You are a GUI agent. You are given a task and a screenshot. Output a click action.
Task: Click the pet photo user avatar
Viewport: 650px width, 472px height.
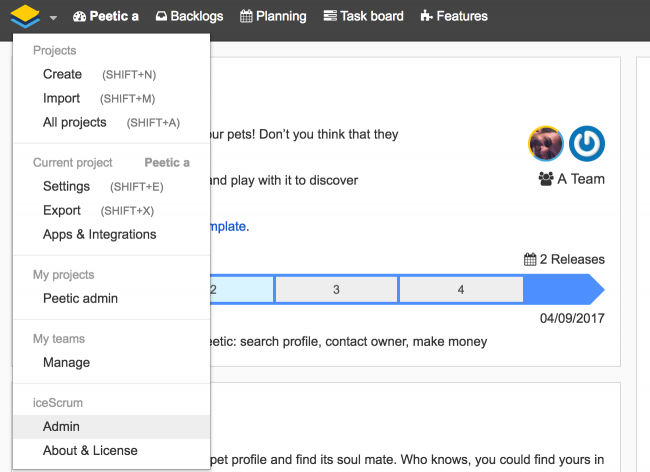tap(546, 144)
